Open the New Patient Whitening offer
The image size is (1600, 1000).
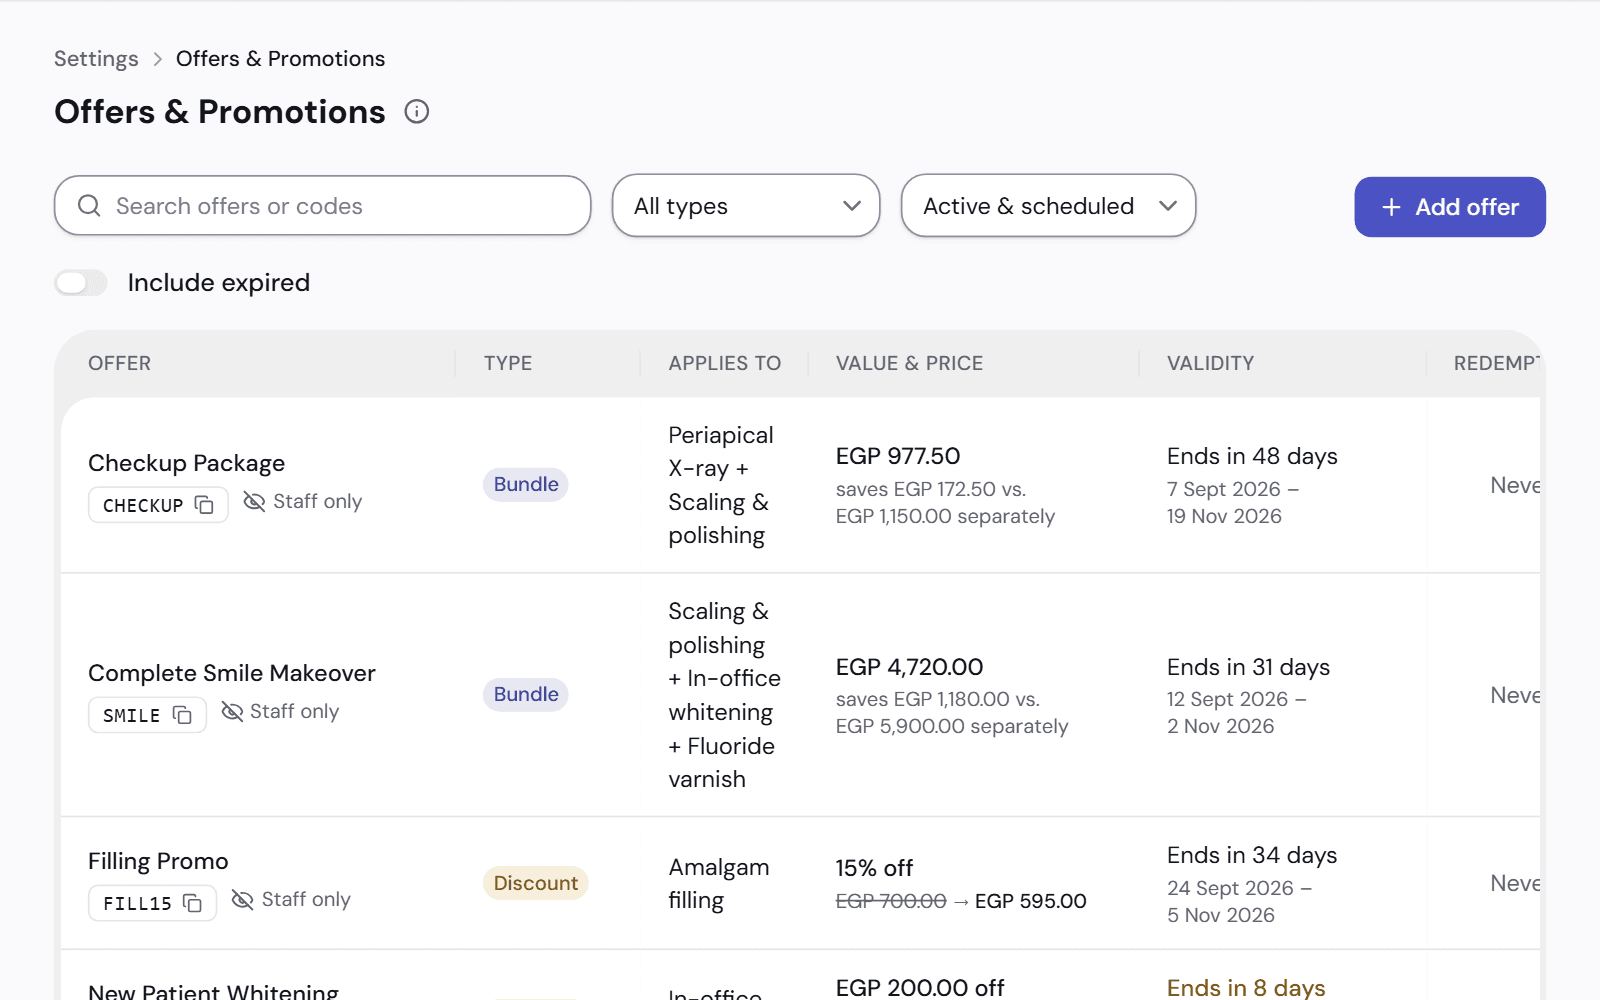click(214, 991)
